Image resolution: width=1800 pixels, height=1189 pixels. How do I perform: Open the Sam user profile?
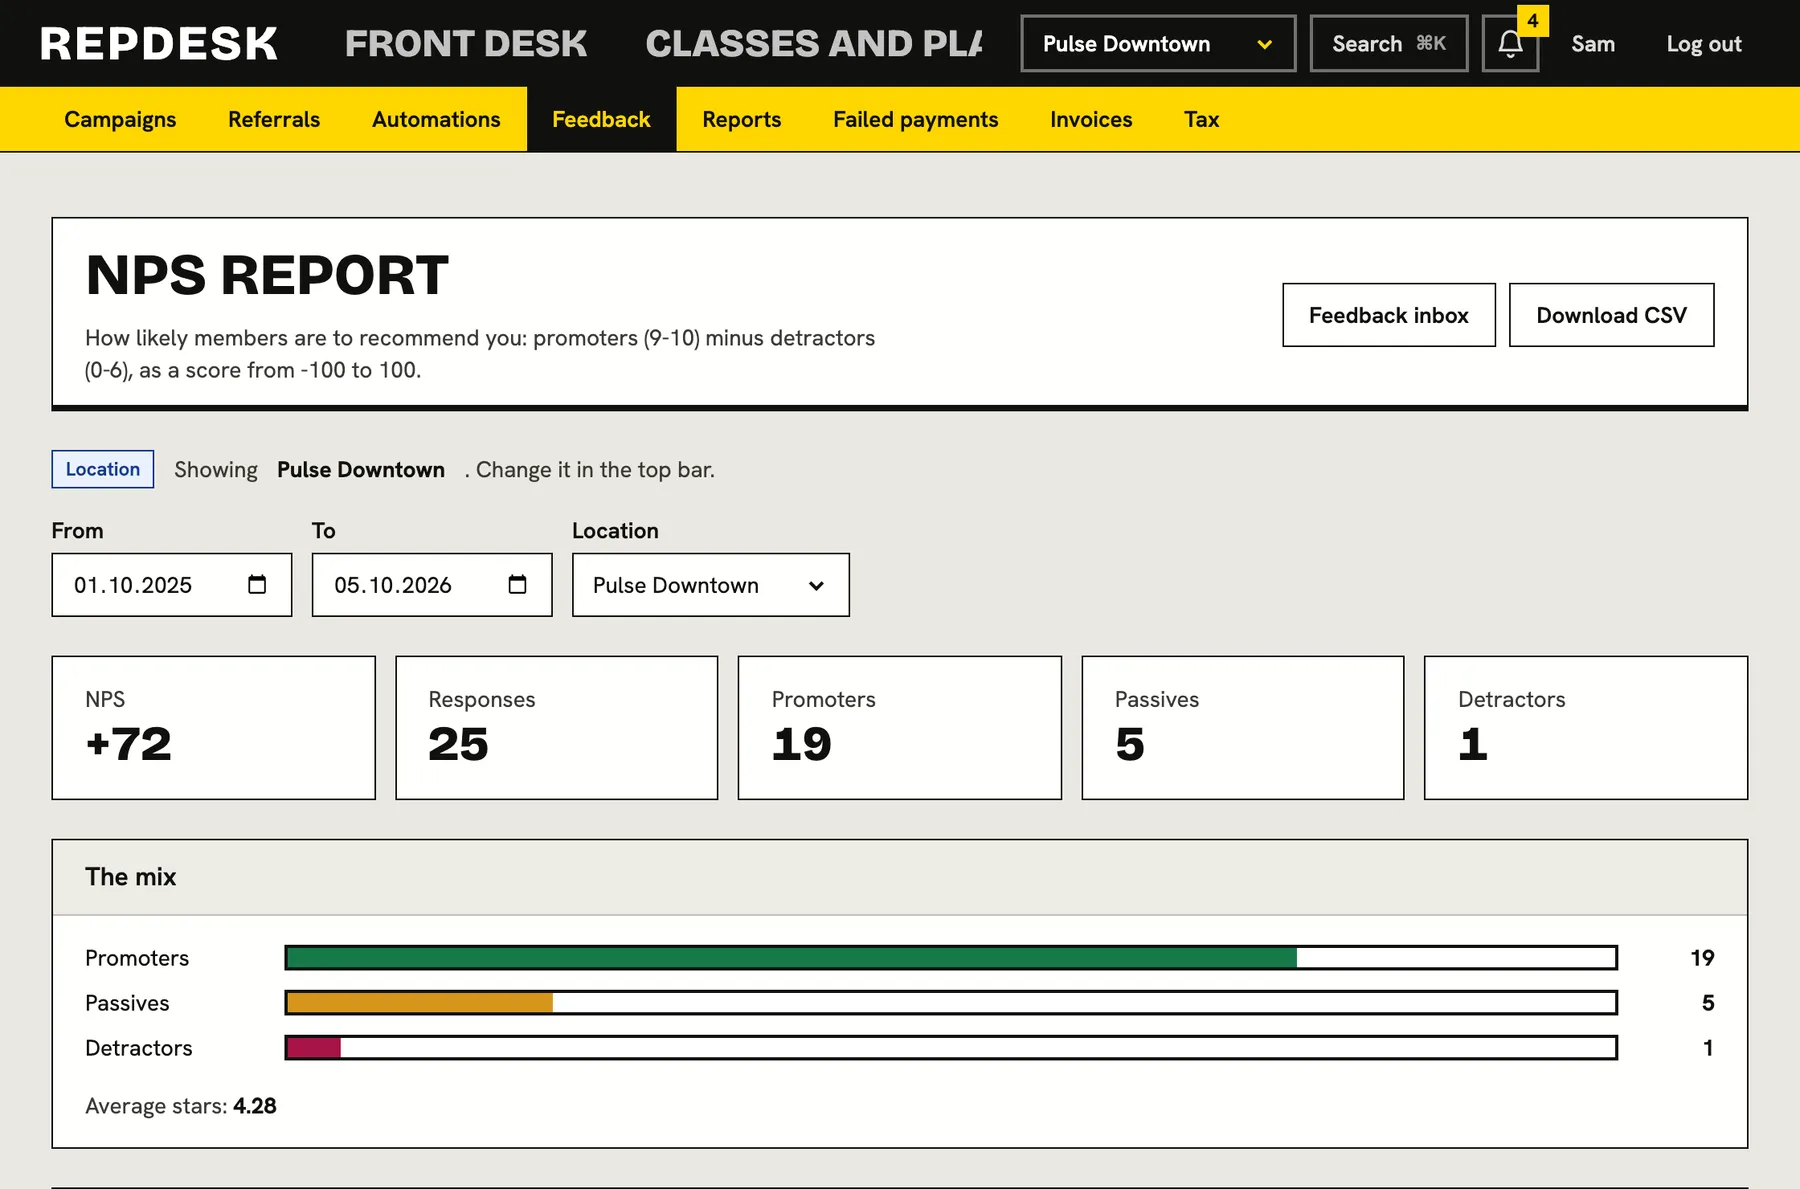click(1592, 44)
